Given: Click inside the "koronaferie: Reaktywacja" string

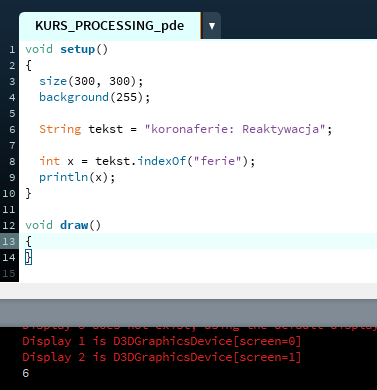Looking at the screenshot, I should click(234, 129).
